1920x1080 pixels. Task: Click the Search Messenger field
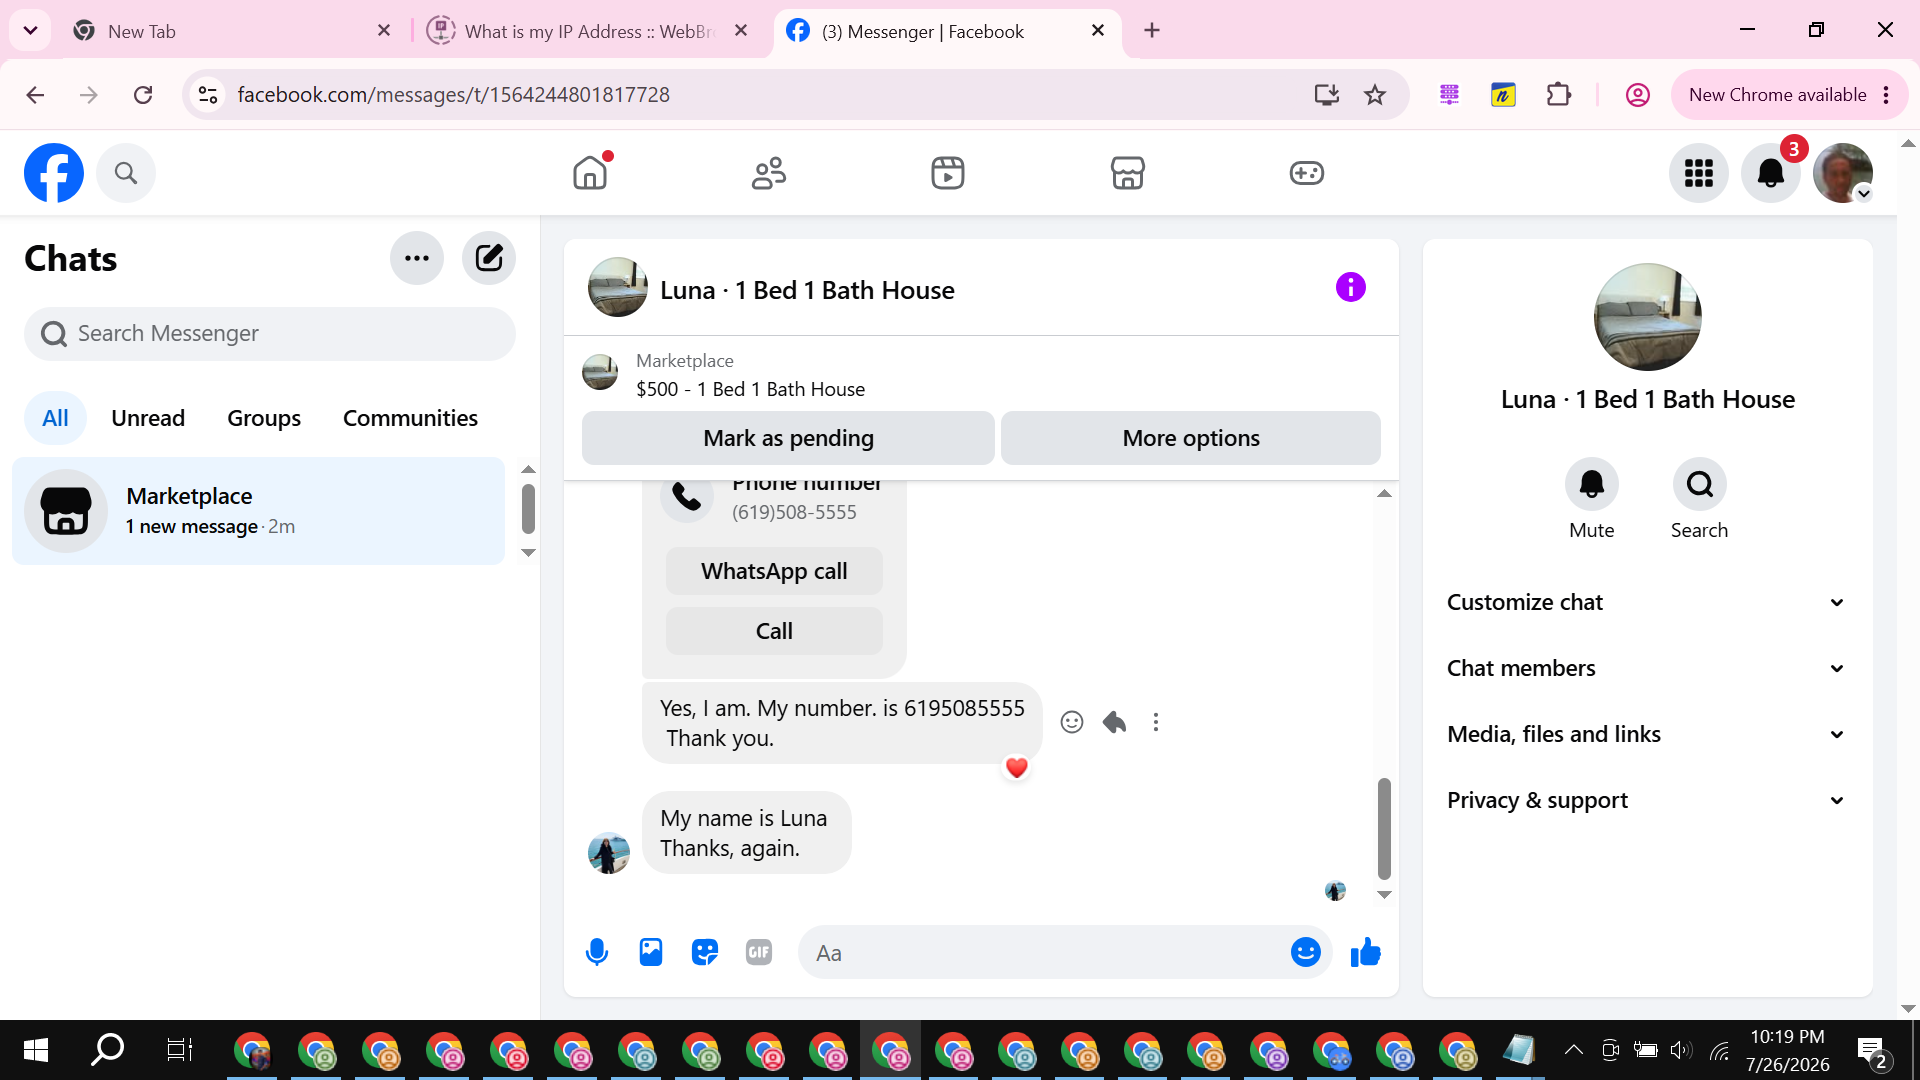click(x=270, y=333)
